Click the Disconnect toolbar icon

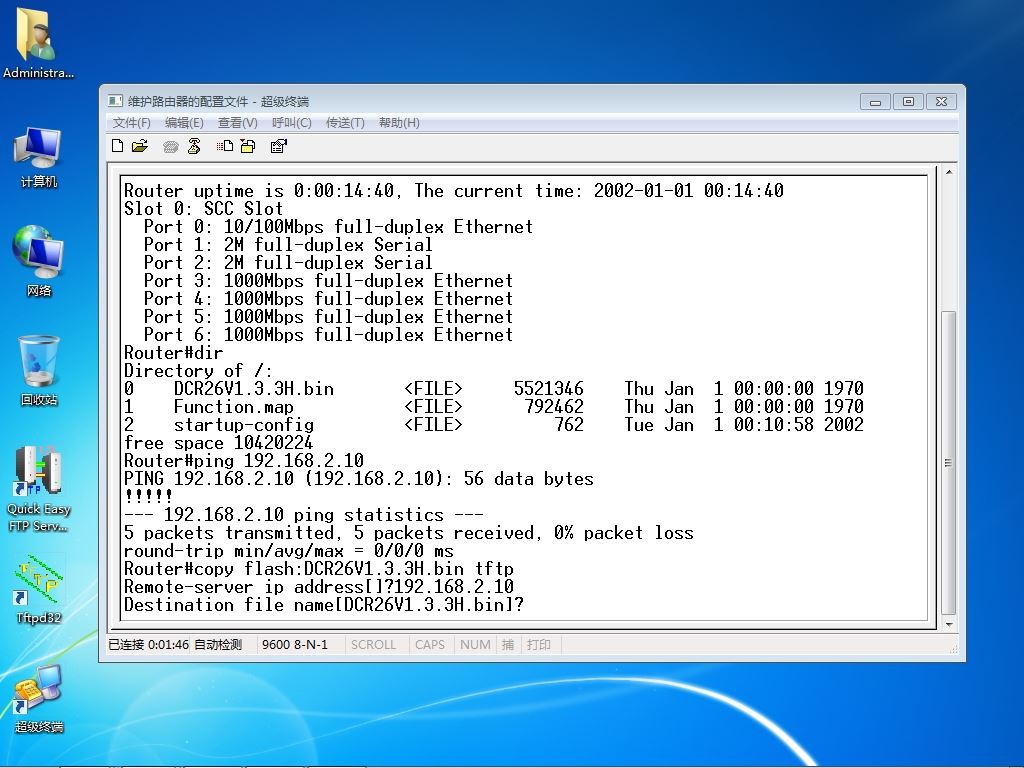(194, 146)
